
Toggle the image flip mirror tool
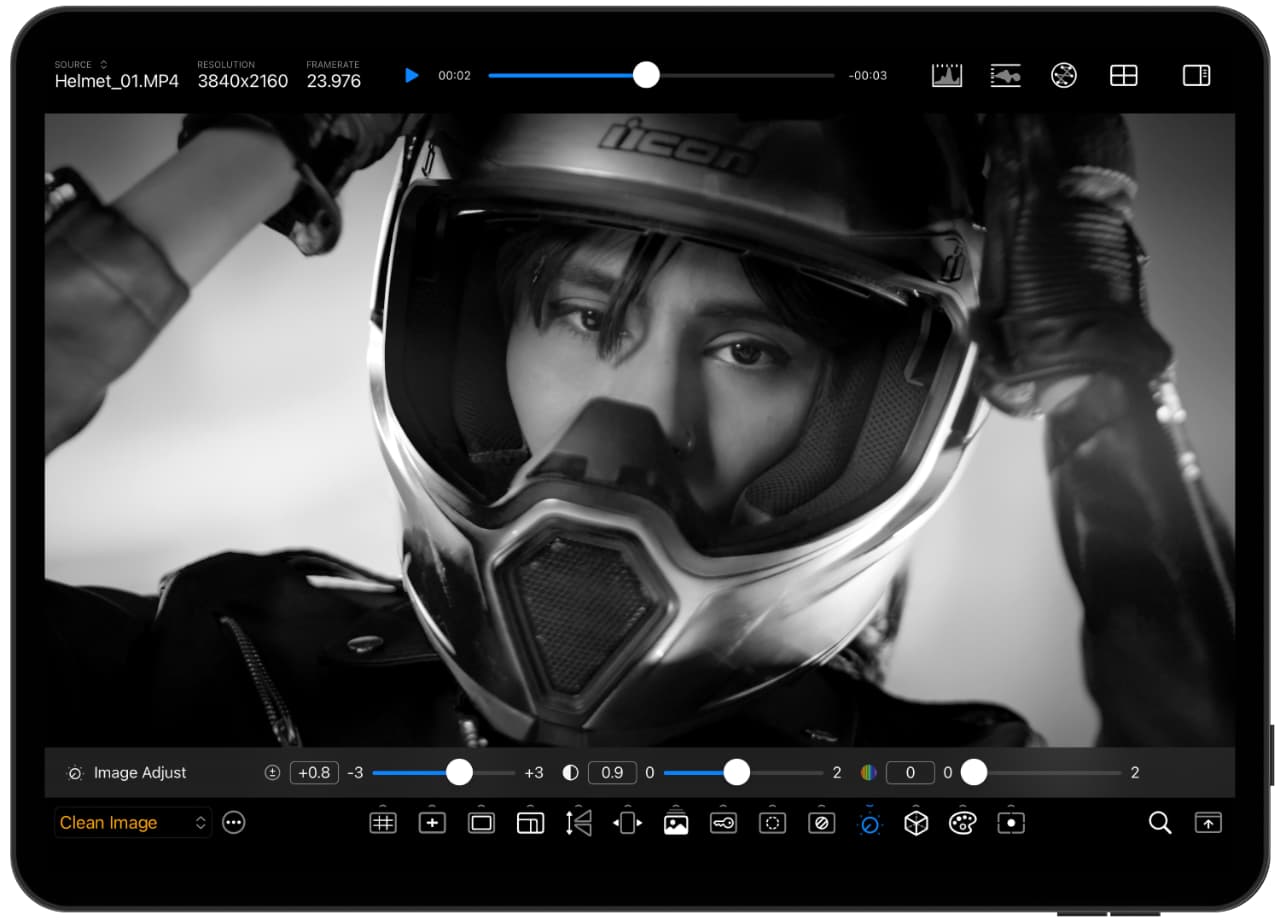click(579, 822)
